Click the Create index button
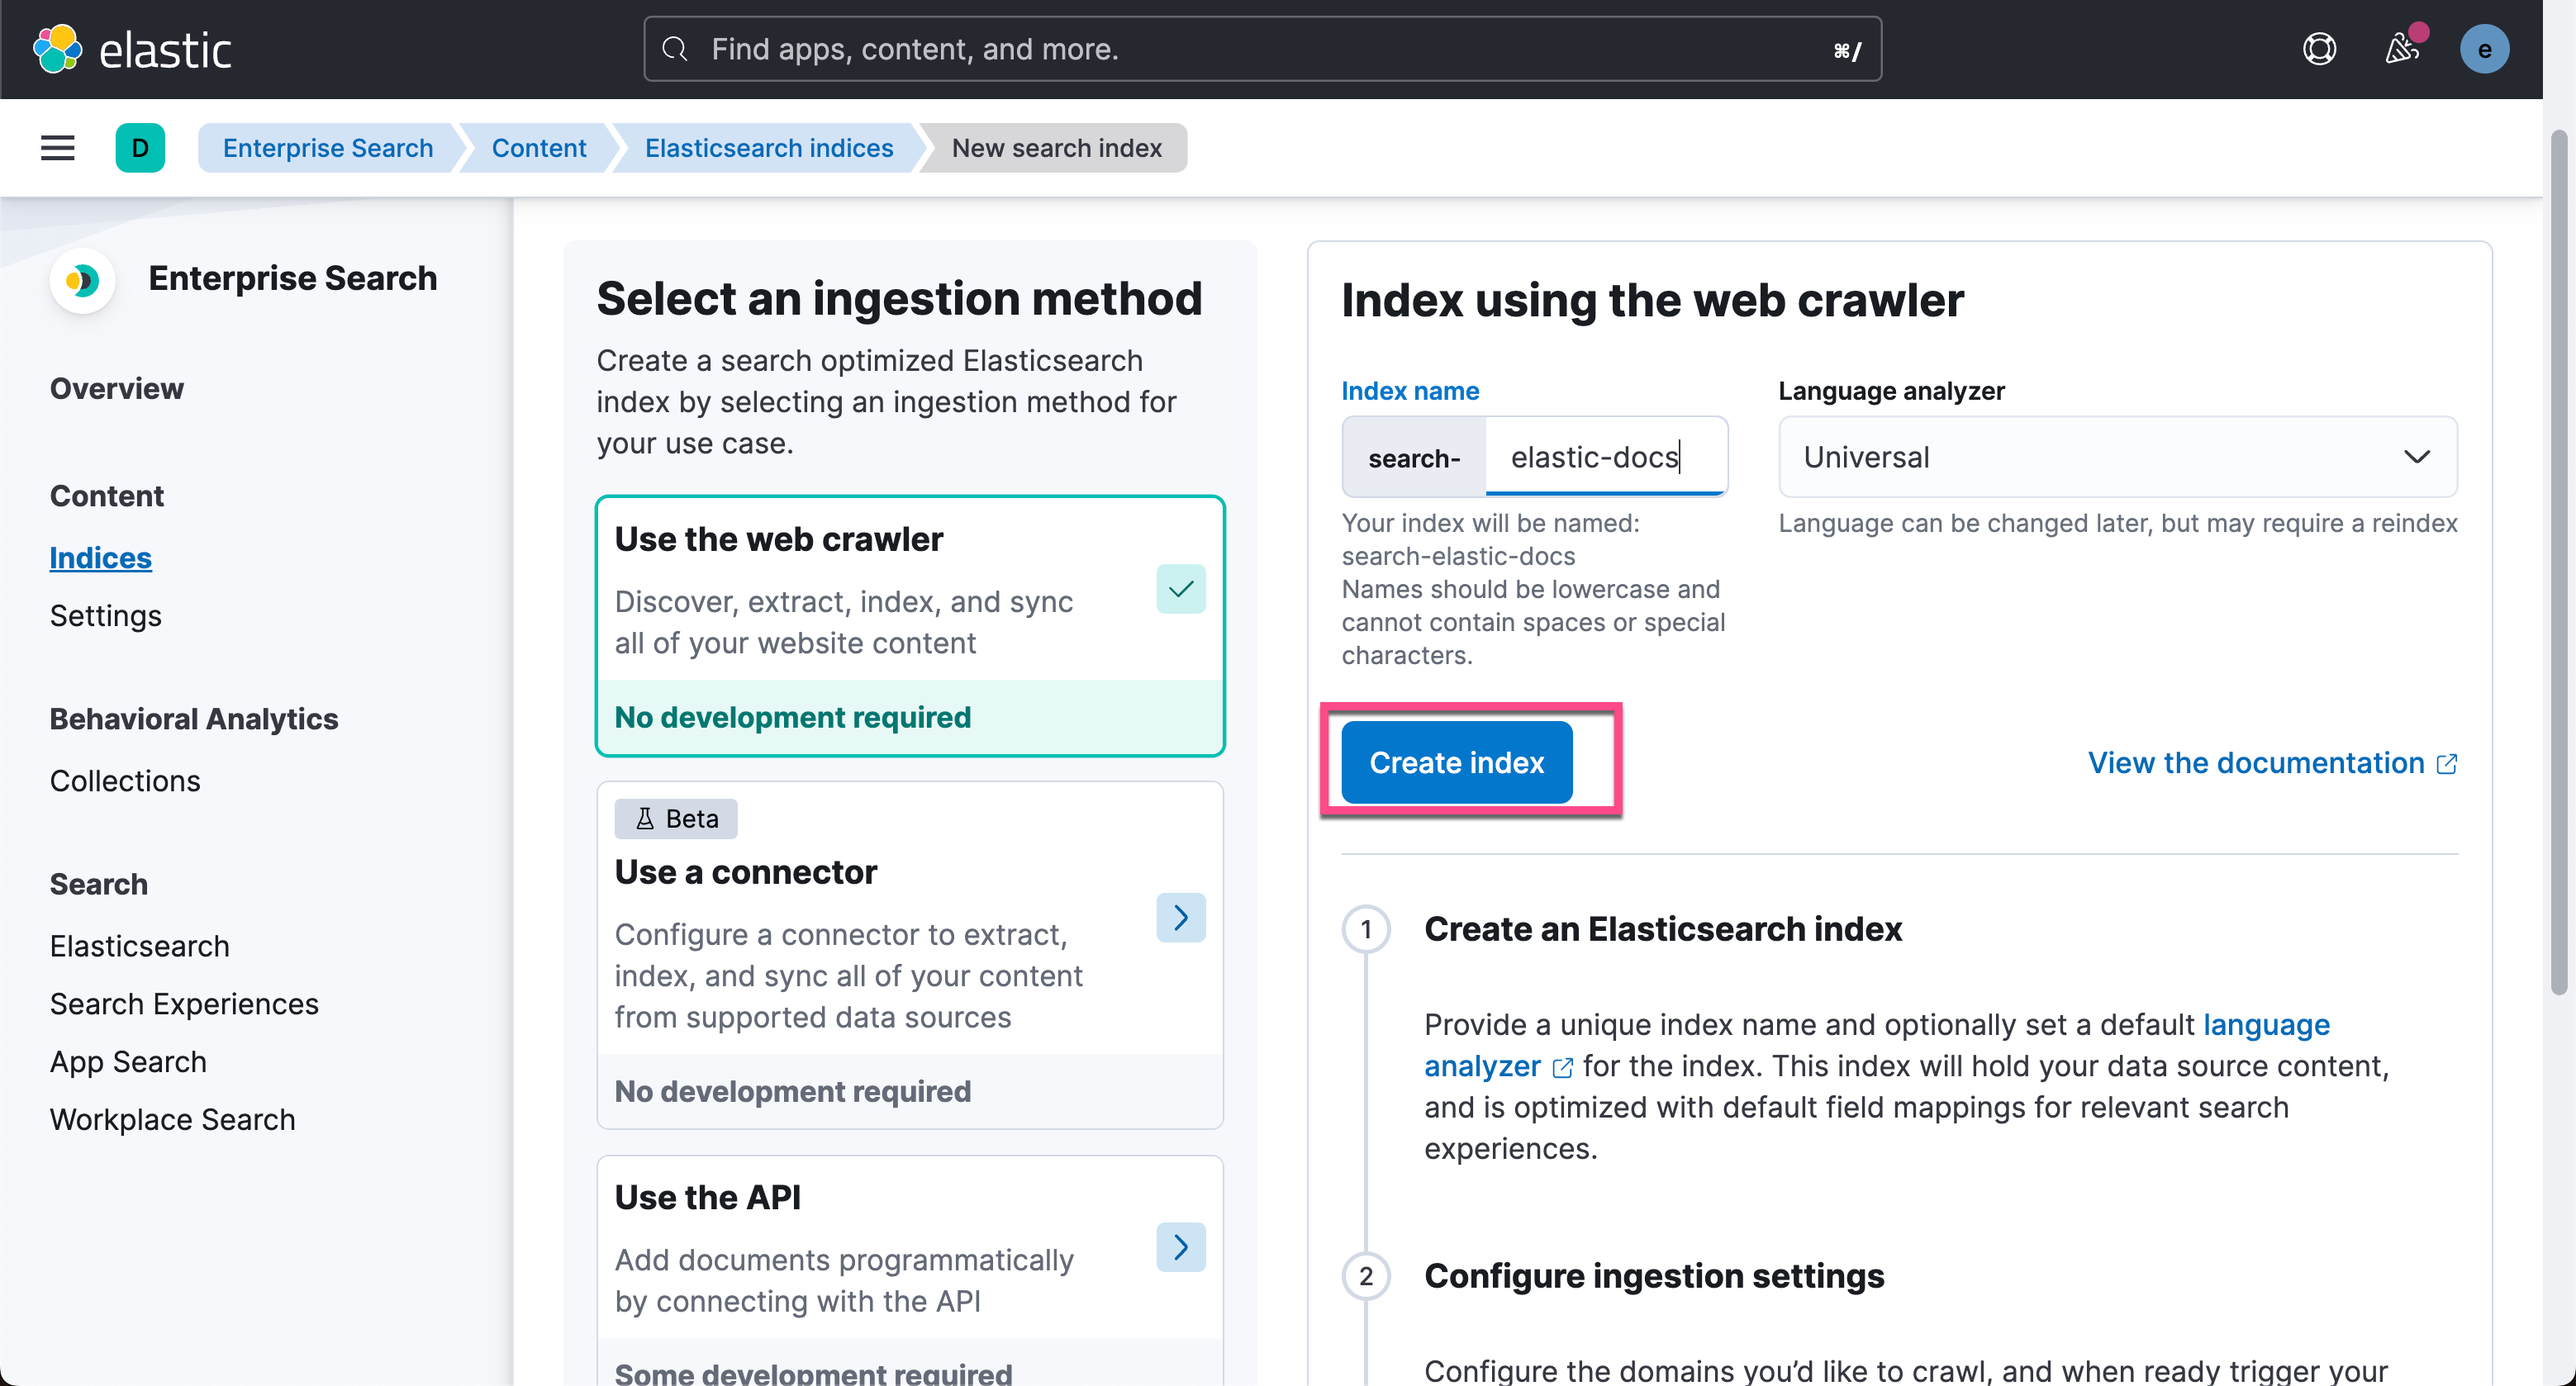This screenshot has height=1386, width=2576. click(x=1456, y=763)
